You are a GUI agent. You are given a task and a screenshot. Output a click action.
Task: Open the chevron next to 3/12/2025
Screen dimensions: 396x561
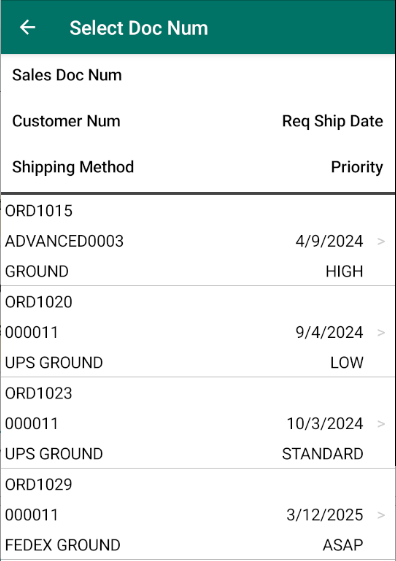coord(381,515)
